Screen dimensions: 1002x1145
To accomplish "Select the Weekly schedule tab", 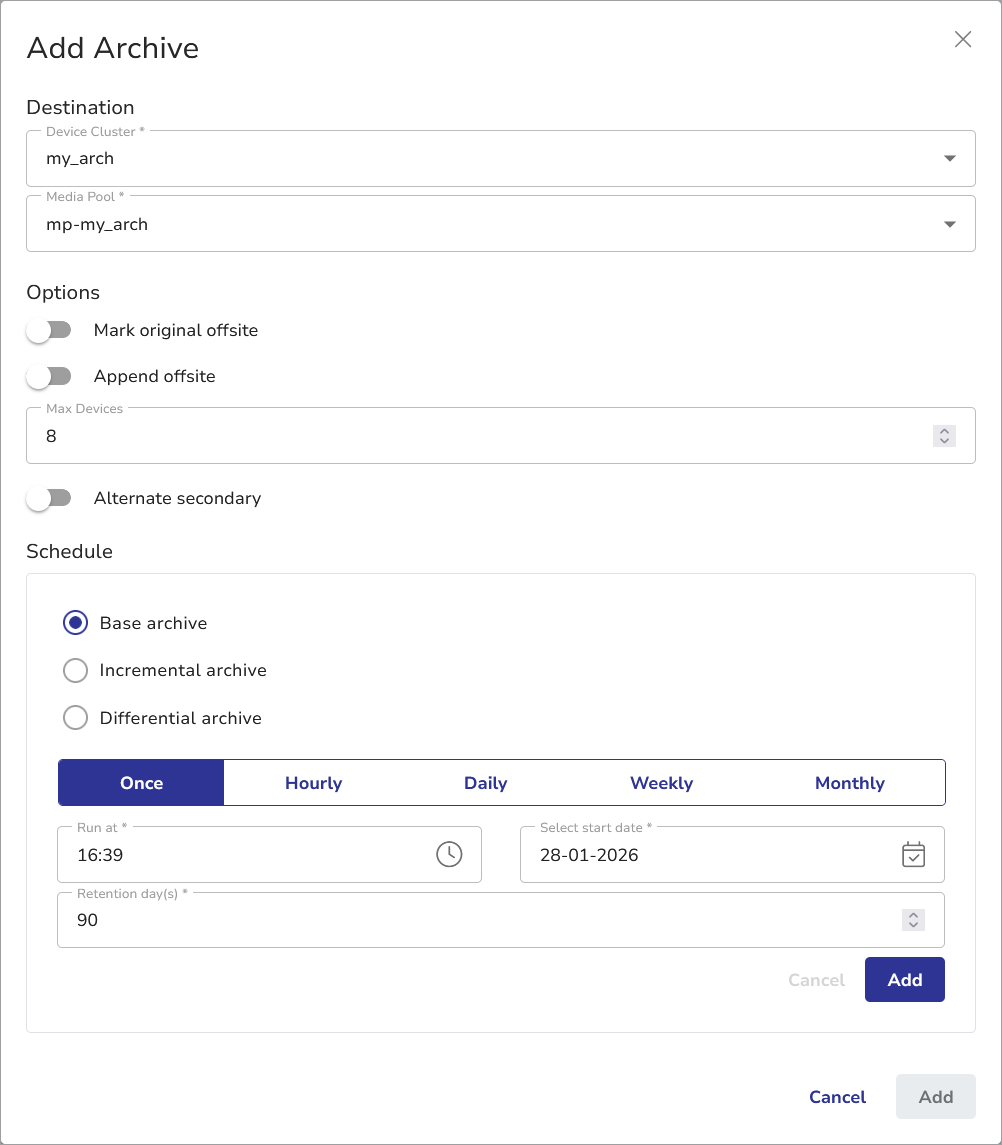I will point(661,783).
